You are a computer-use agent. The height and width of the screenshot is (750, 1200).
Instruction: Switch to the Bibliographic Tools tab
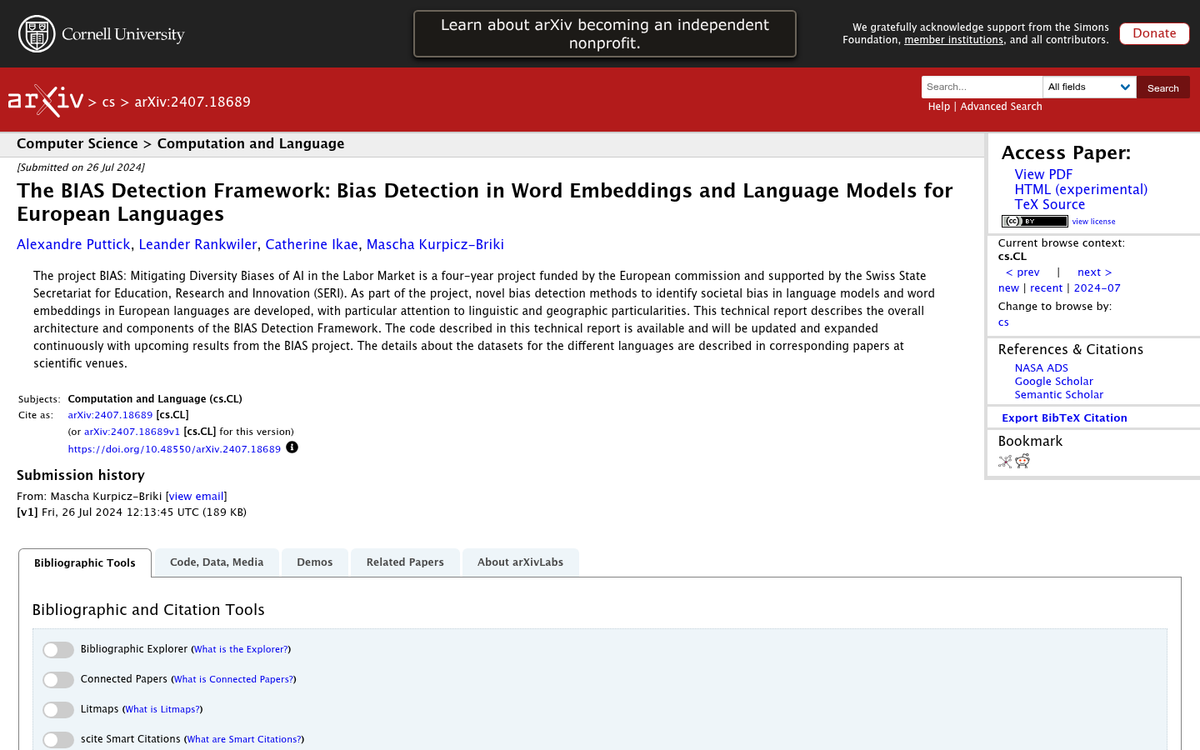[x=85, y=563]
